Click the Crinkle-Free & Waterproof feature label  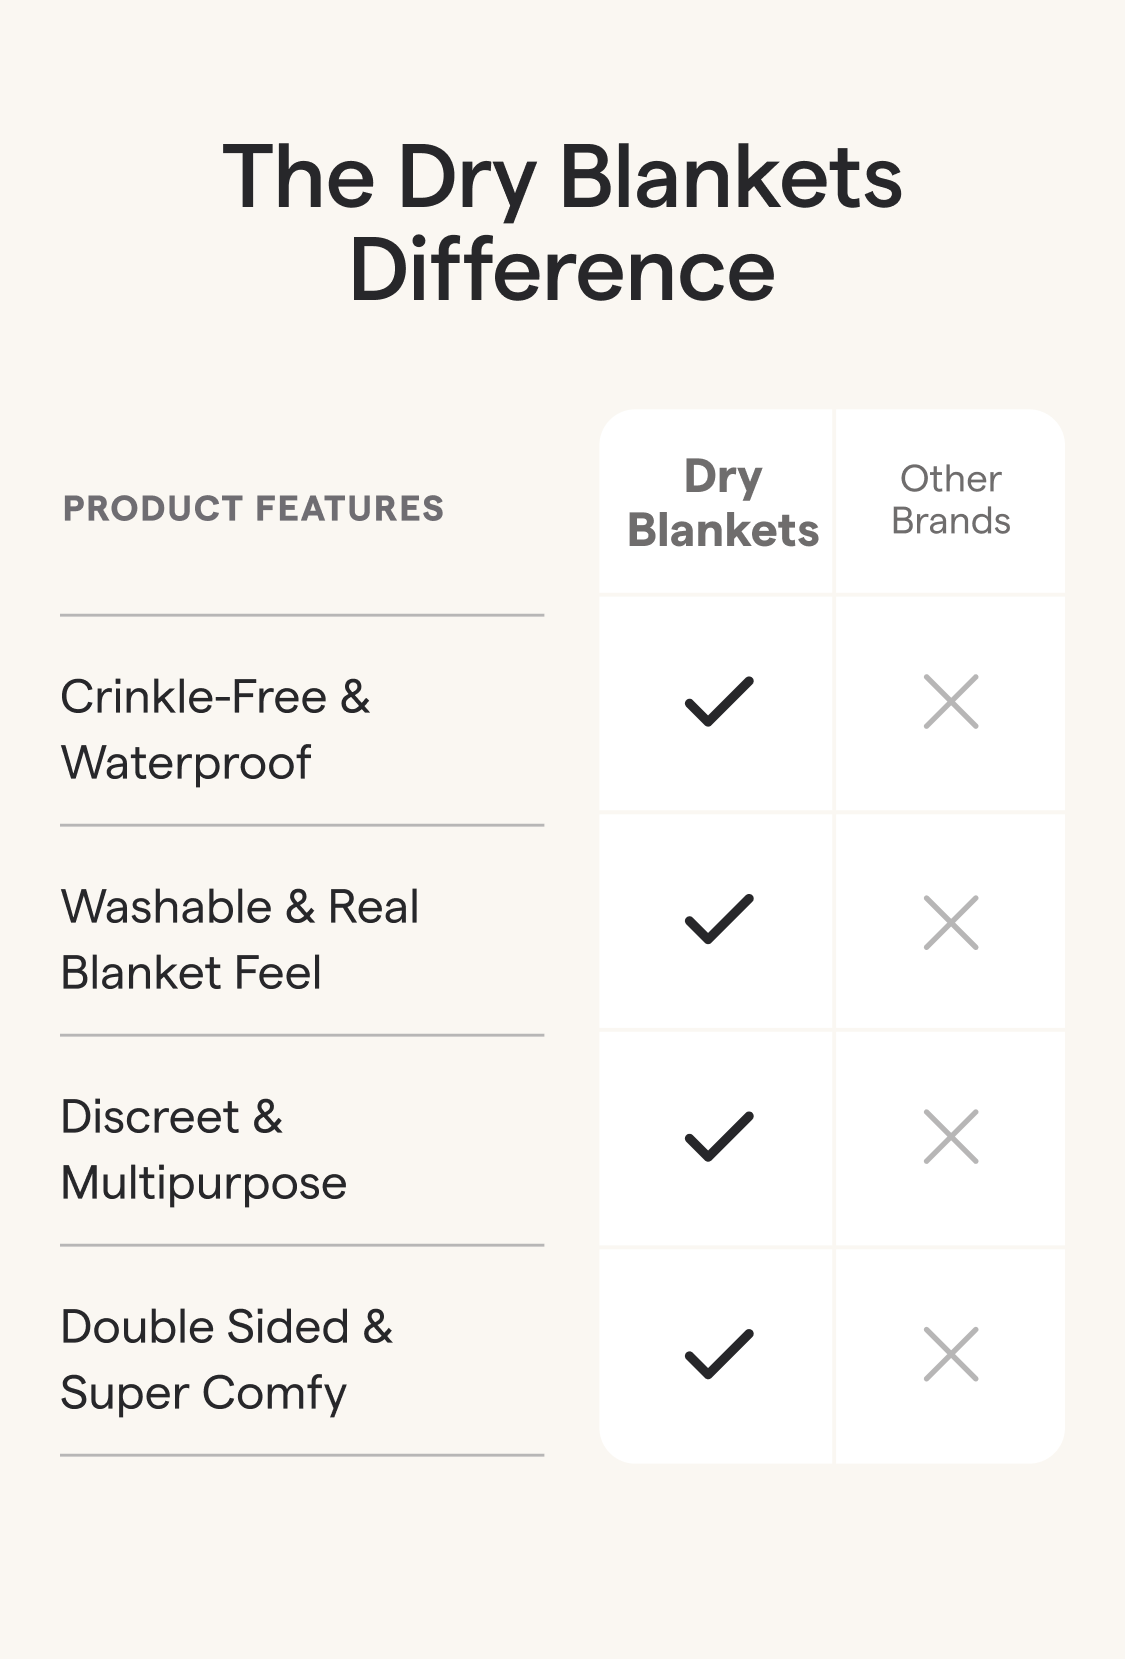pos(215,729)
